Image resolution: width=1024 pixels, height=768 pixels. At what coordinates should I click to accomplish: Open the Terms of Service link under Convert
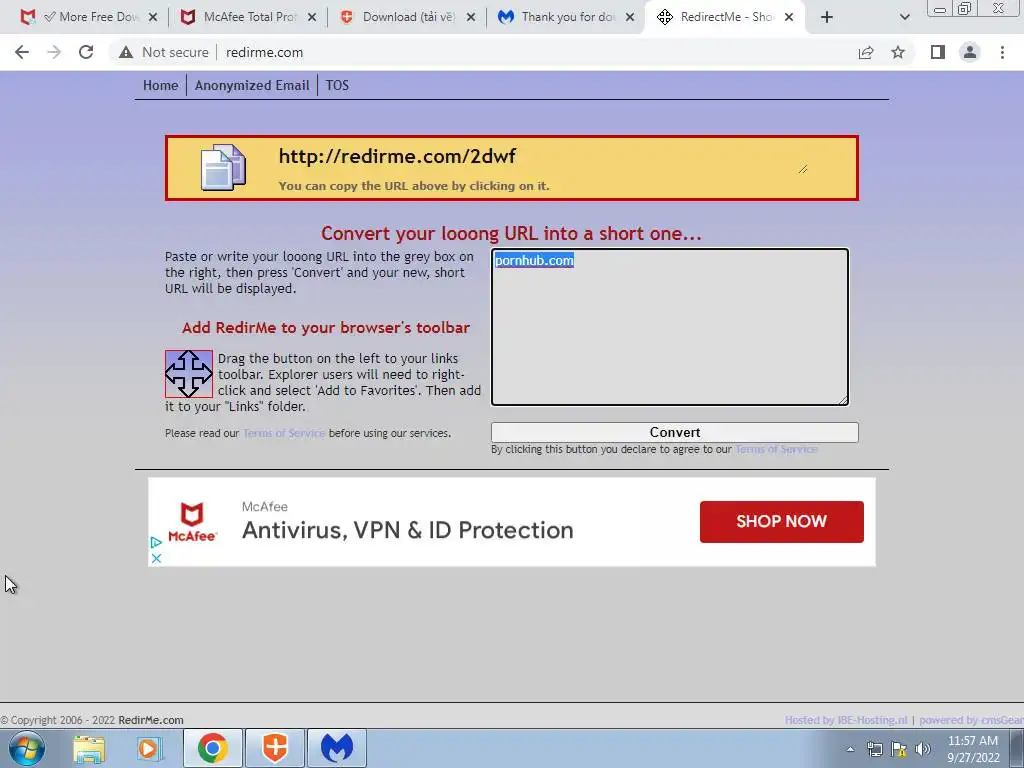776,449
